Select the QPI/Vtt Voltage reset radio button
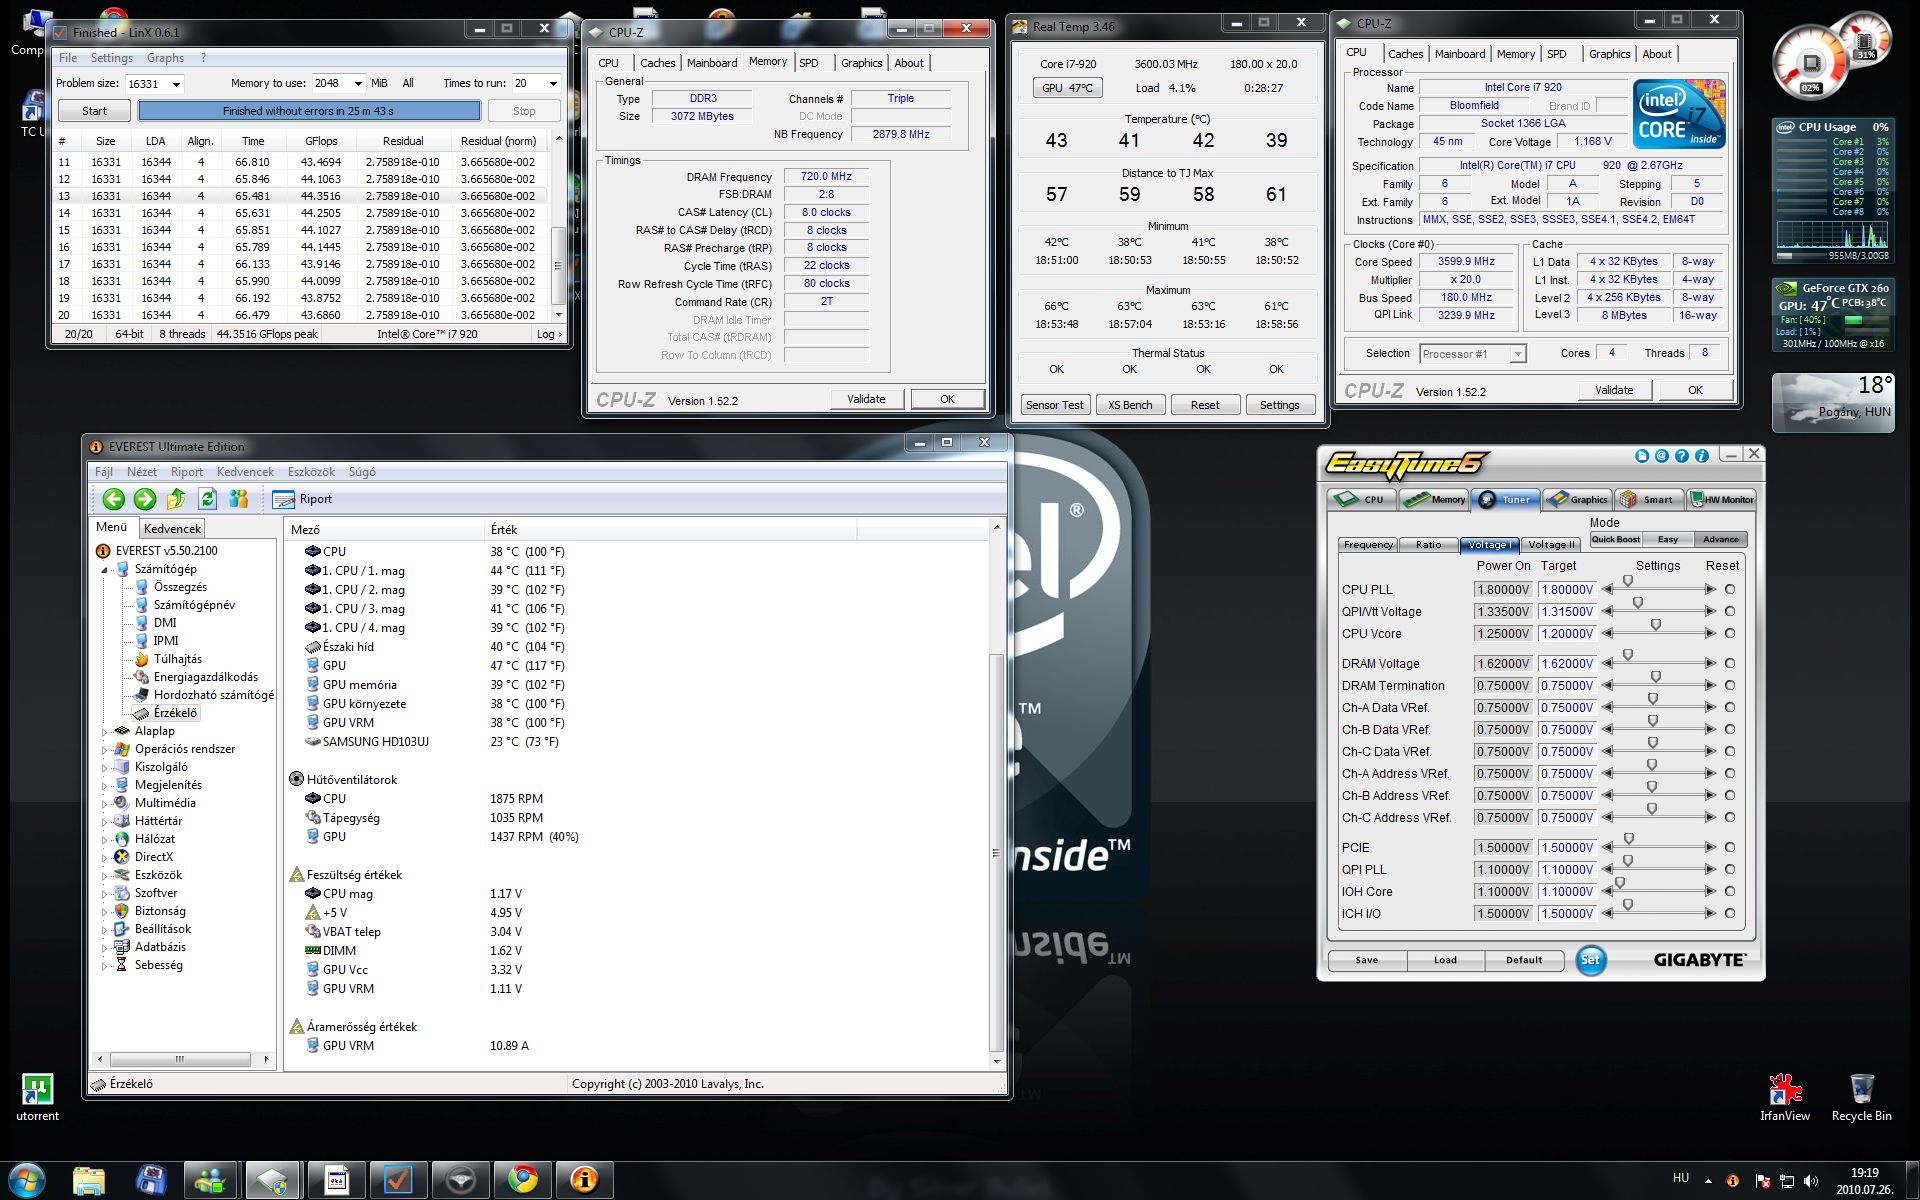The width and height of the screenshot is (1920, 1200). tap(1730, 611)
